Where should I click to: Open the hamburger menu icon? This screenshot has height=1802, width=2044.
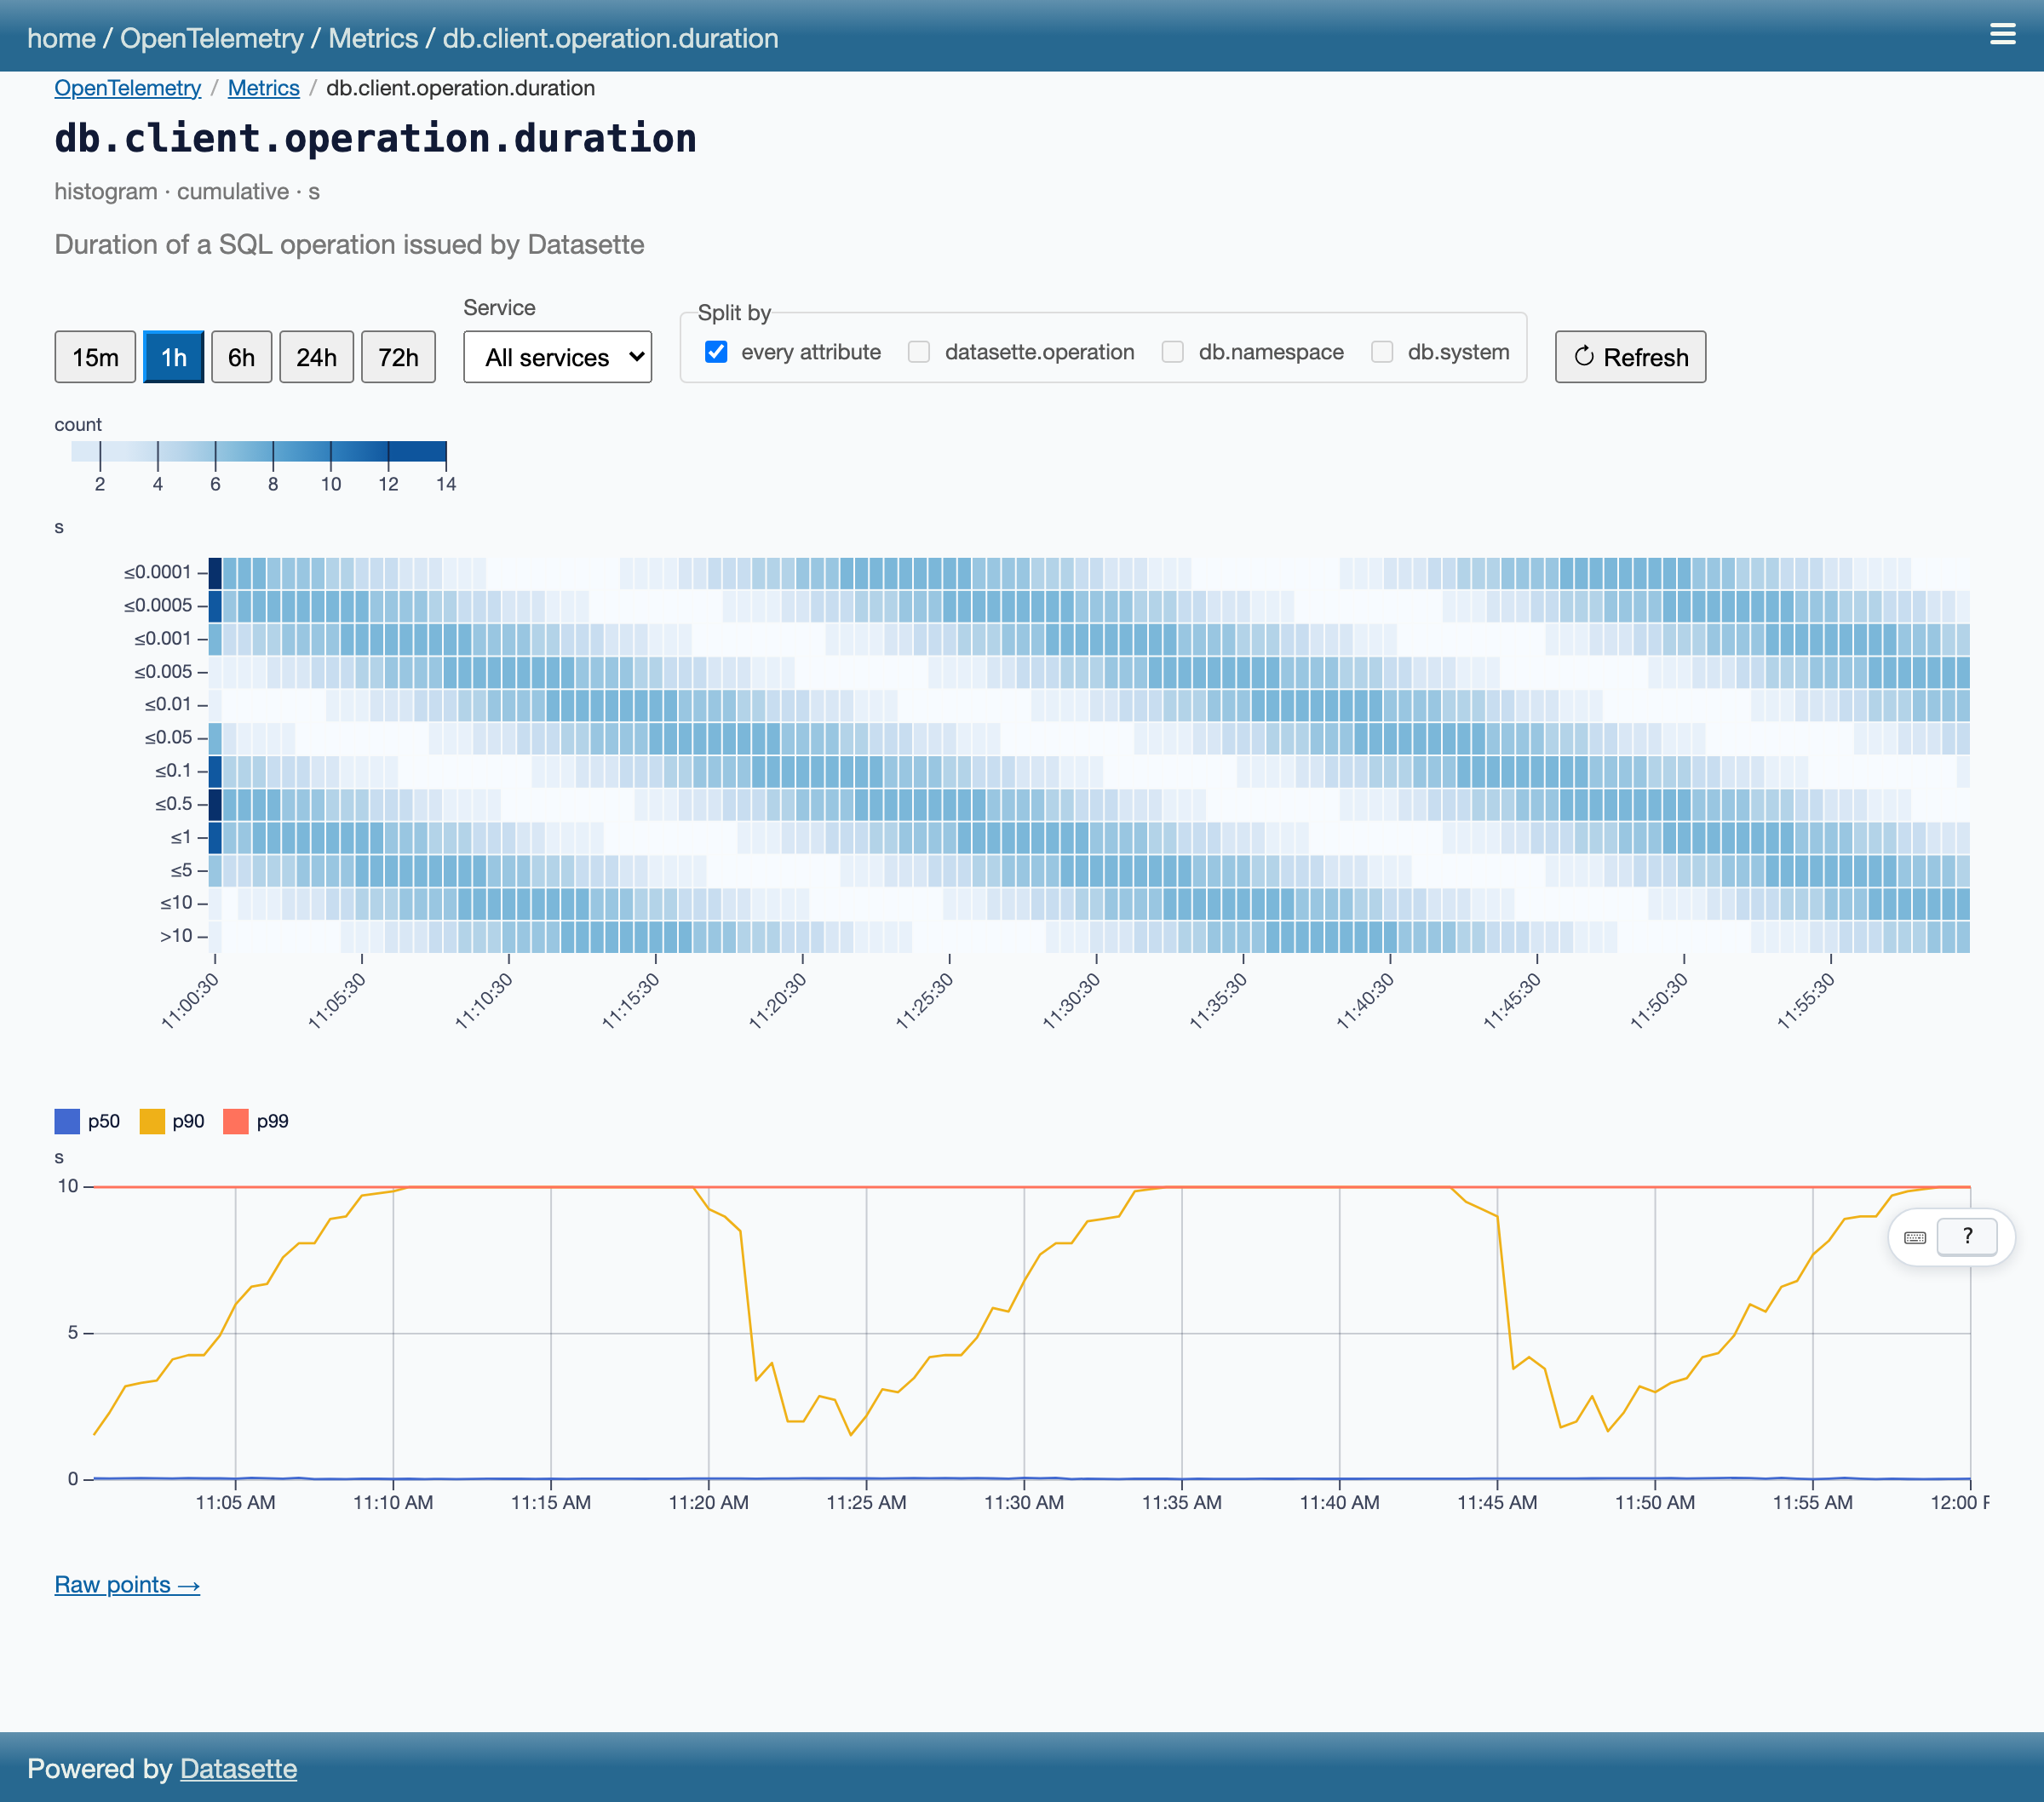(x=2002, y=34)
